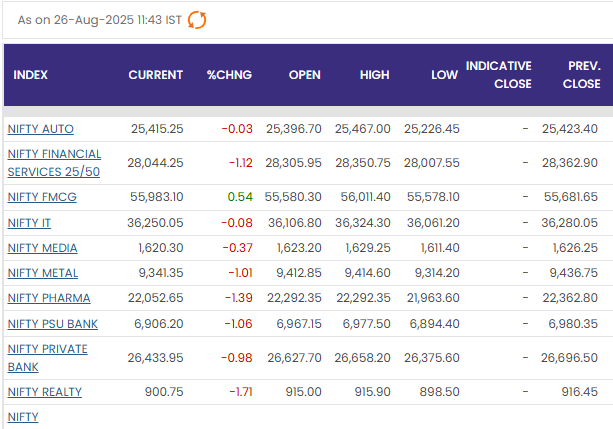This screenshot has width=613, height=429.
Task: Open the NIFTY PRIVATE BANK link
Action: point(48,358)
